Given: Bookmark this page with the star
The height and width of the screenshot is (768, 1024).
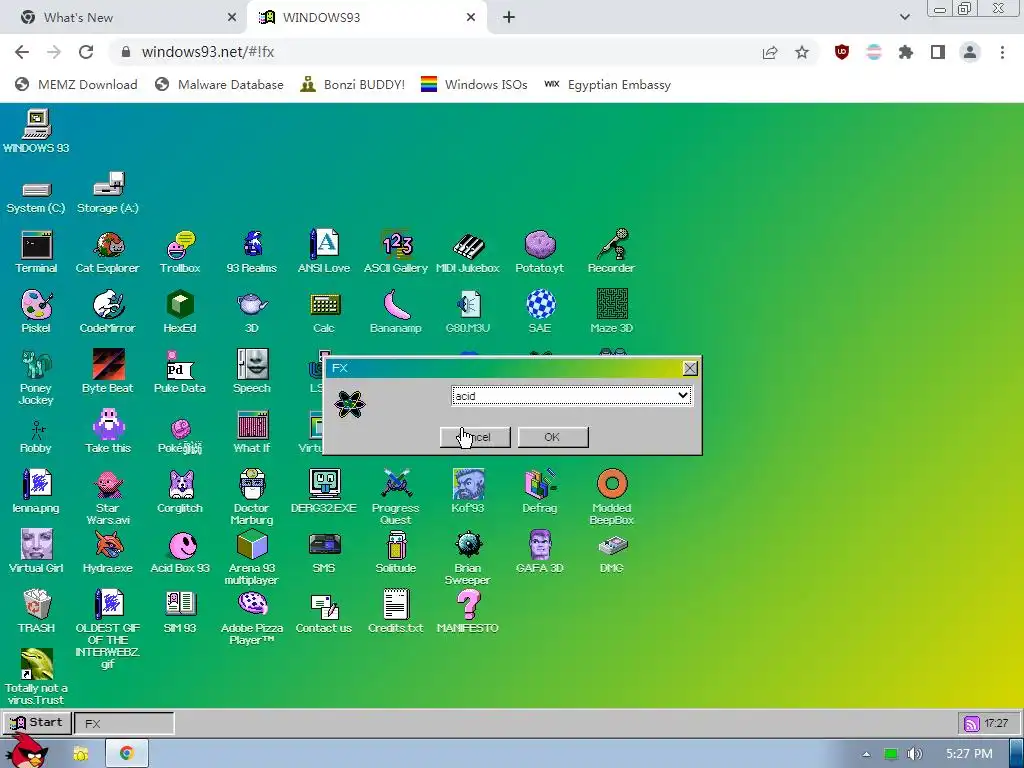Looking at the screenshot, I should click(802, 52).
